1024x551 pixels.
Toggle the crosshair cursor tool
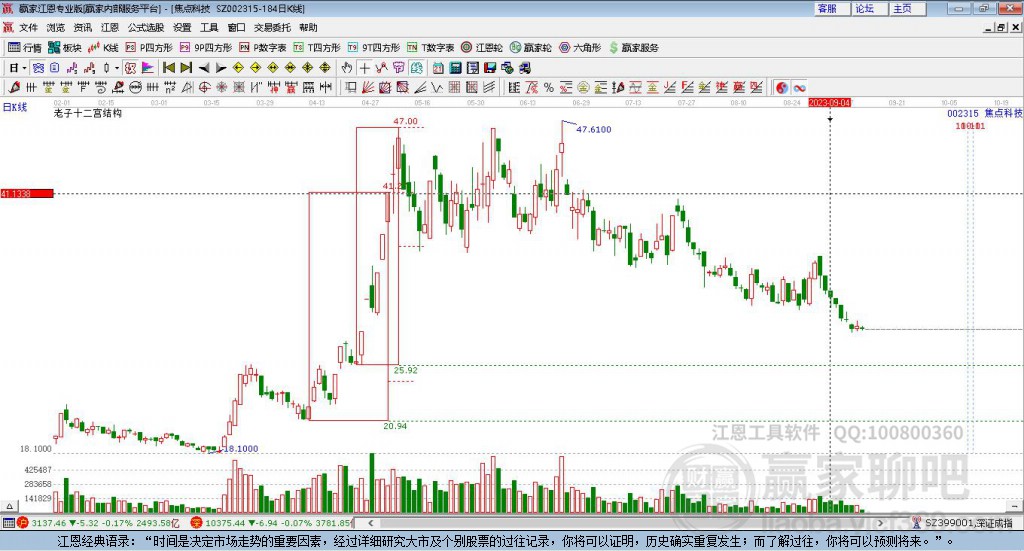pos(364,68)
